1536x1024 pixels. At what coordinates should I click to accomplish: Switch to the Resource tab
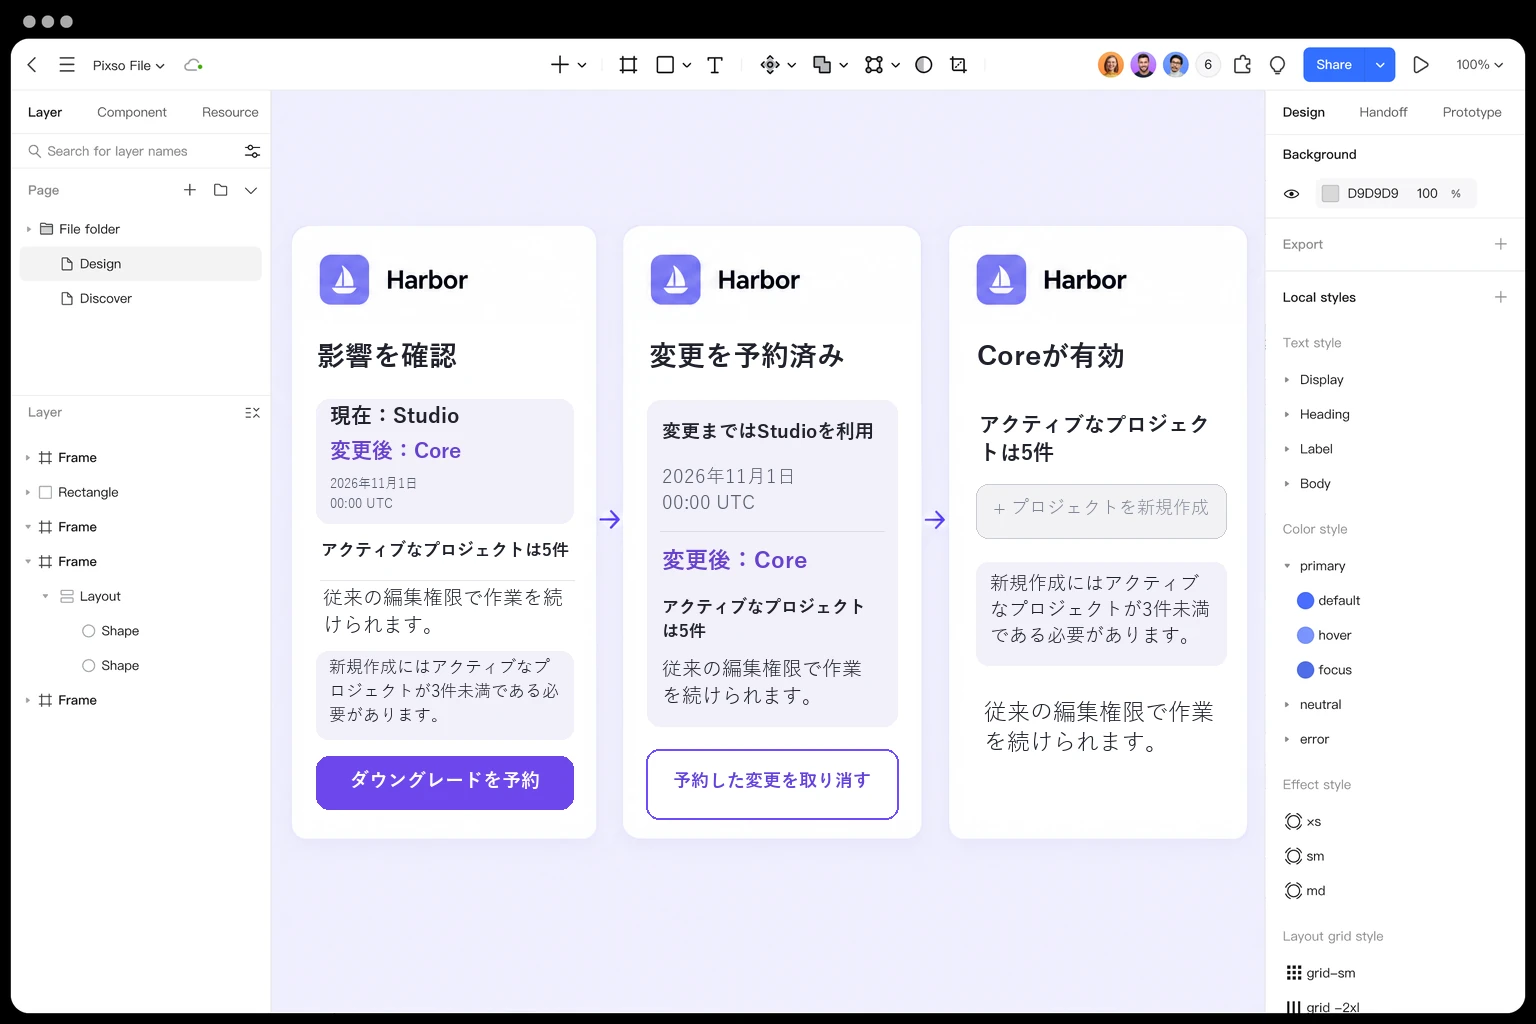pyautogui.click(x=230, y=112)
